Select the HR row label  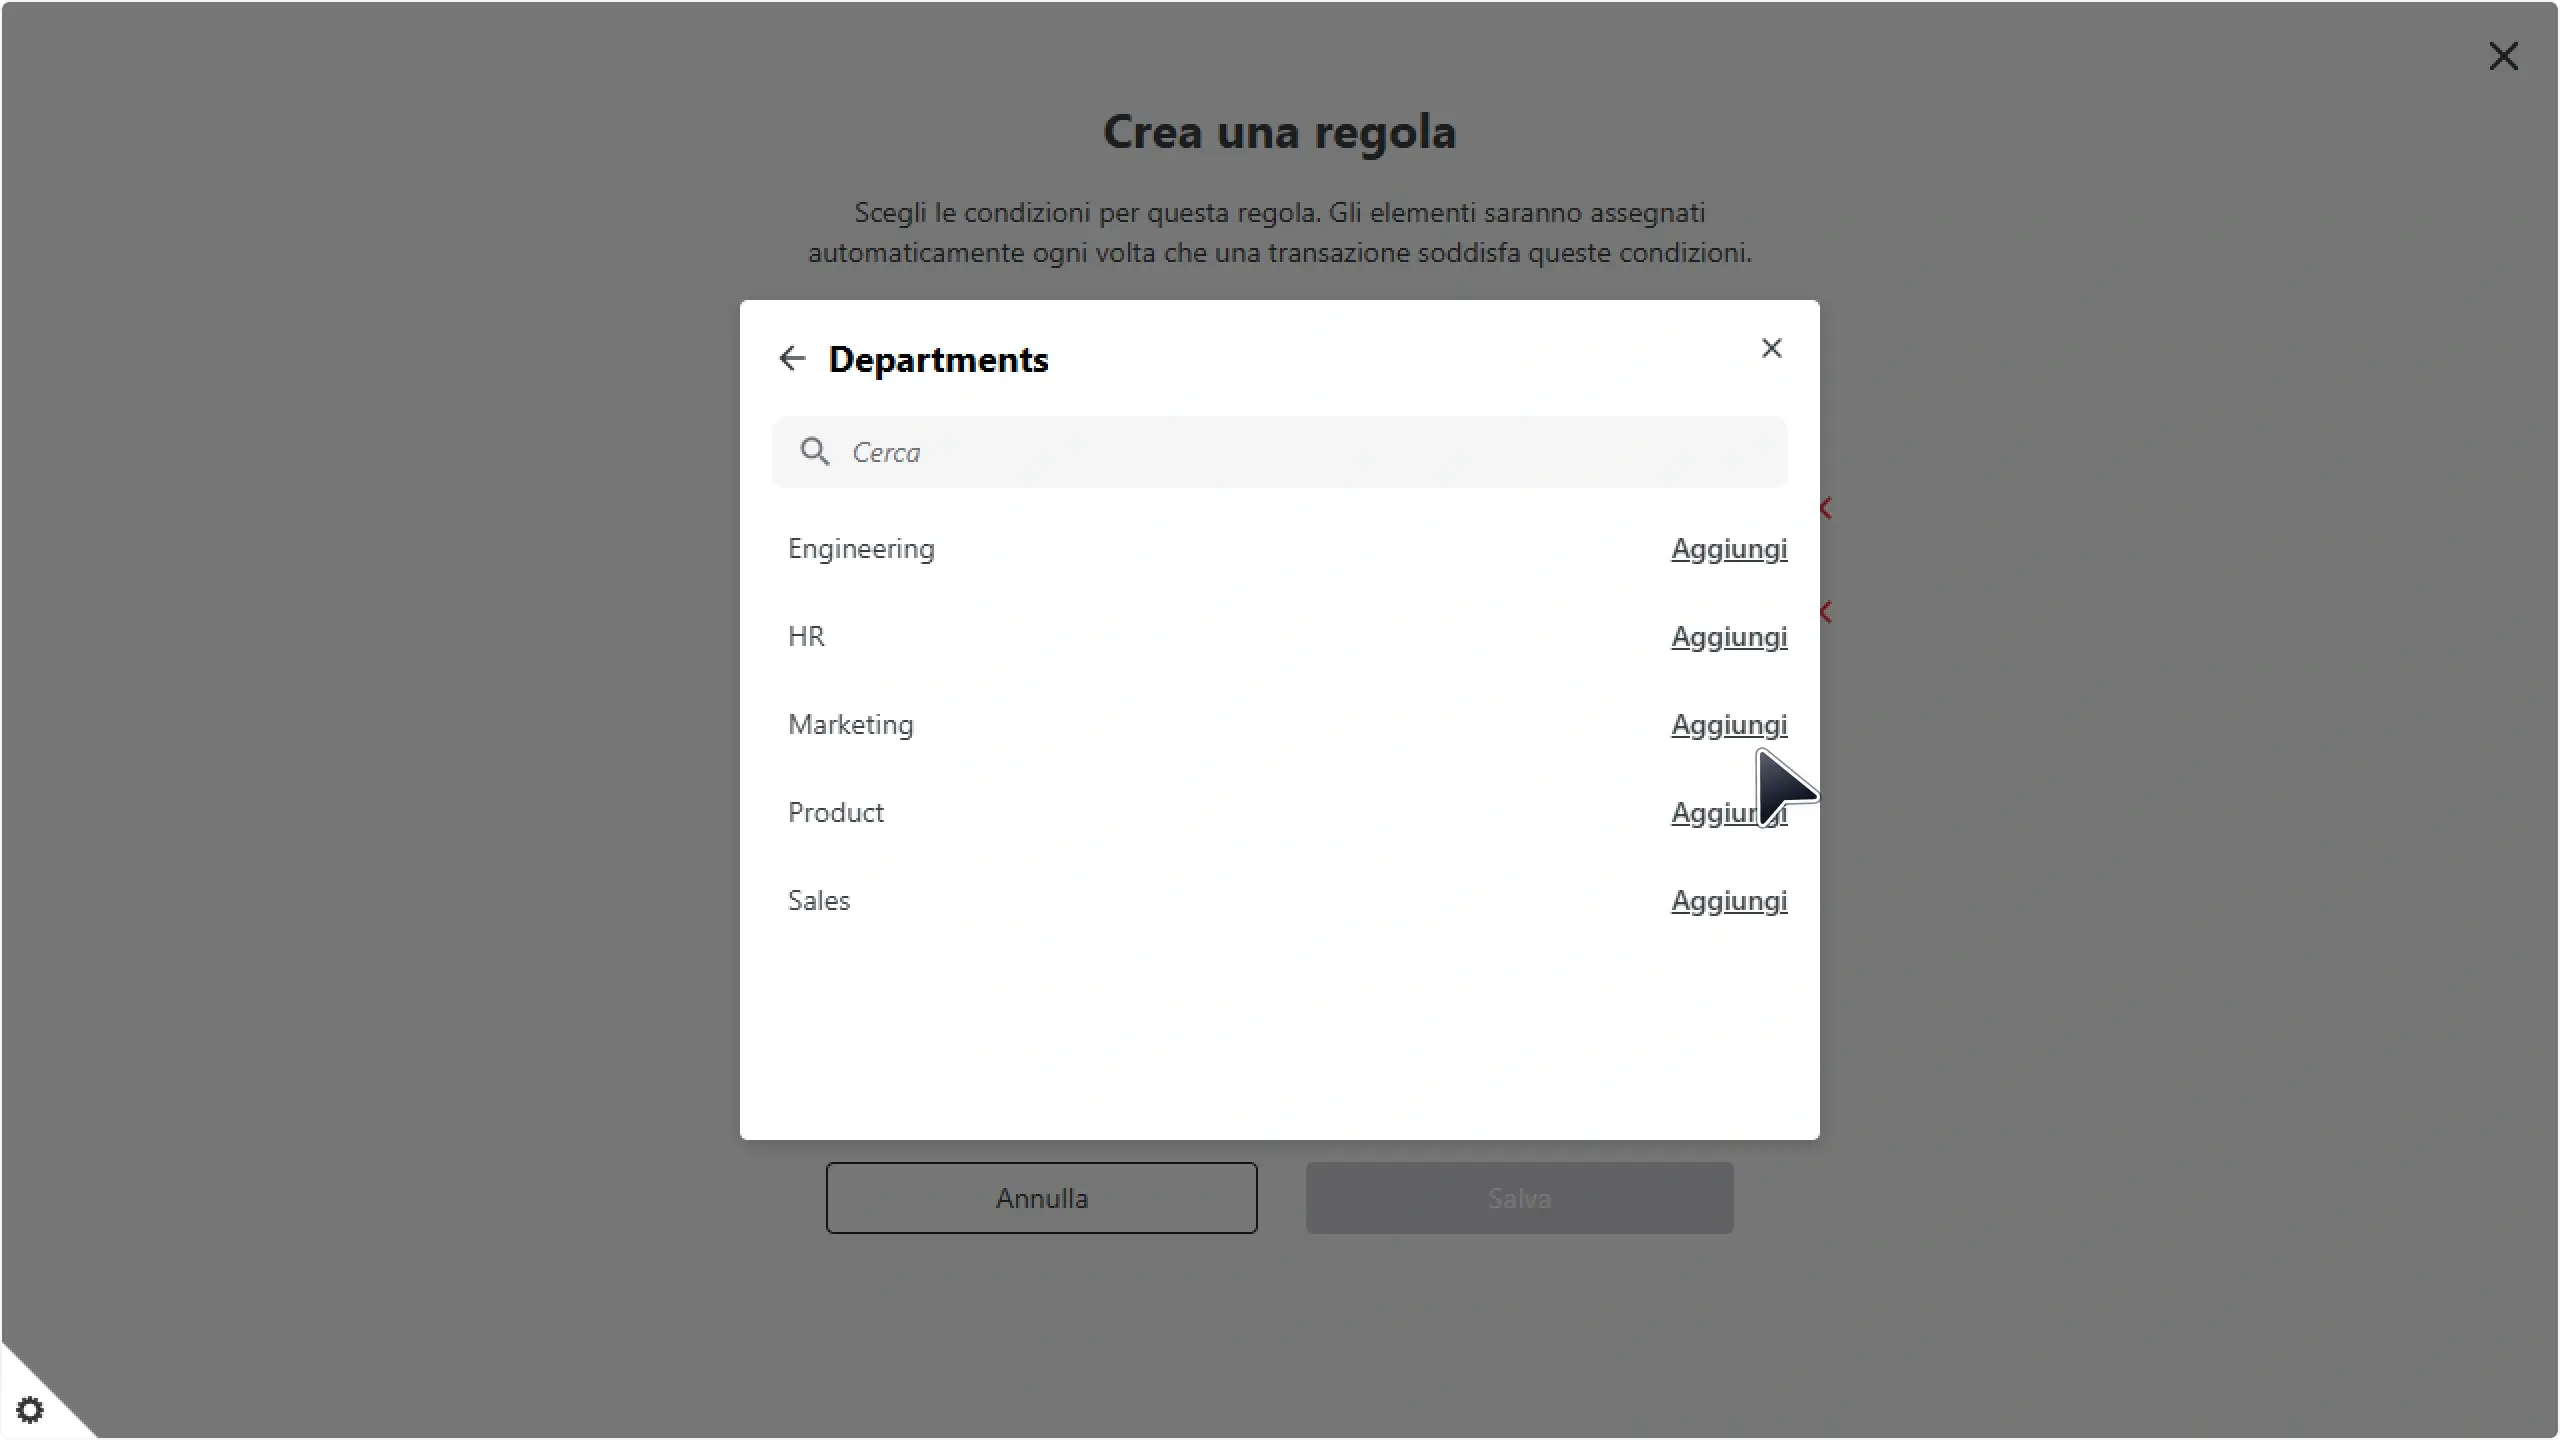[x=806, y=637]
